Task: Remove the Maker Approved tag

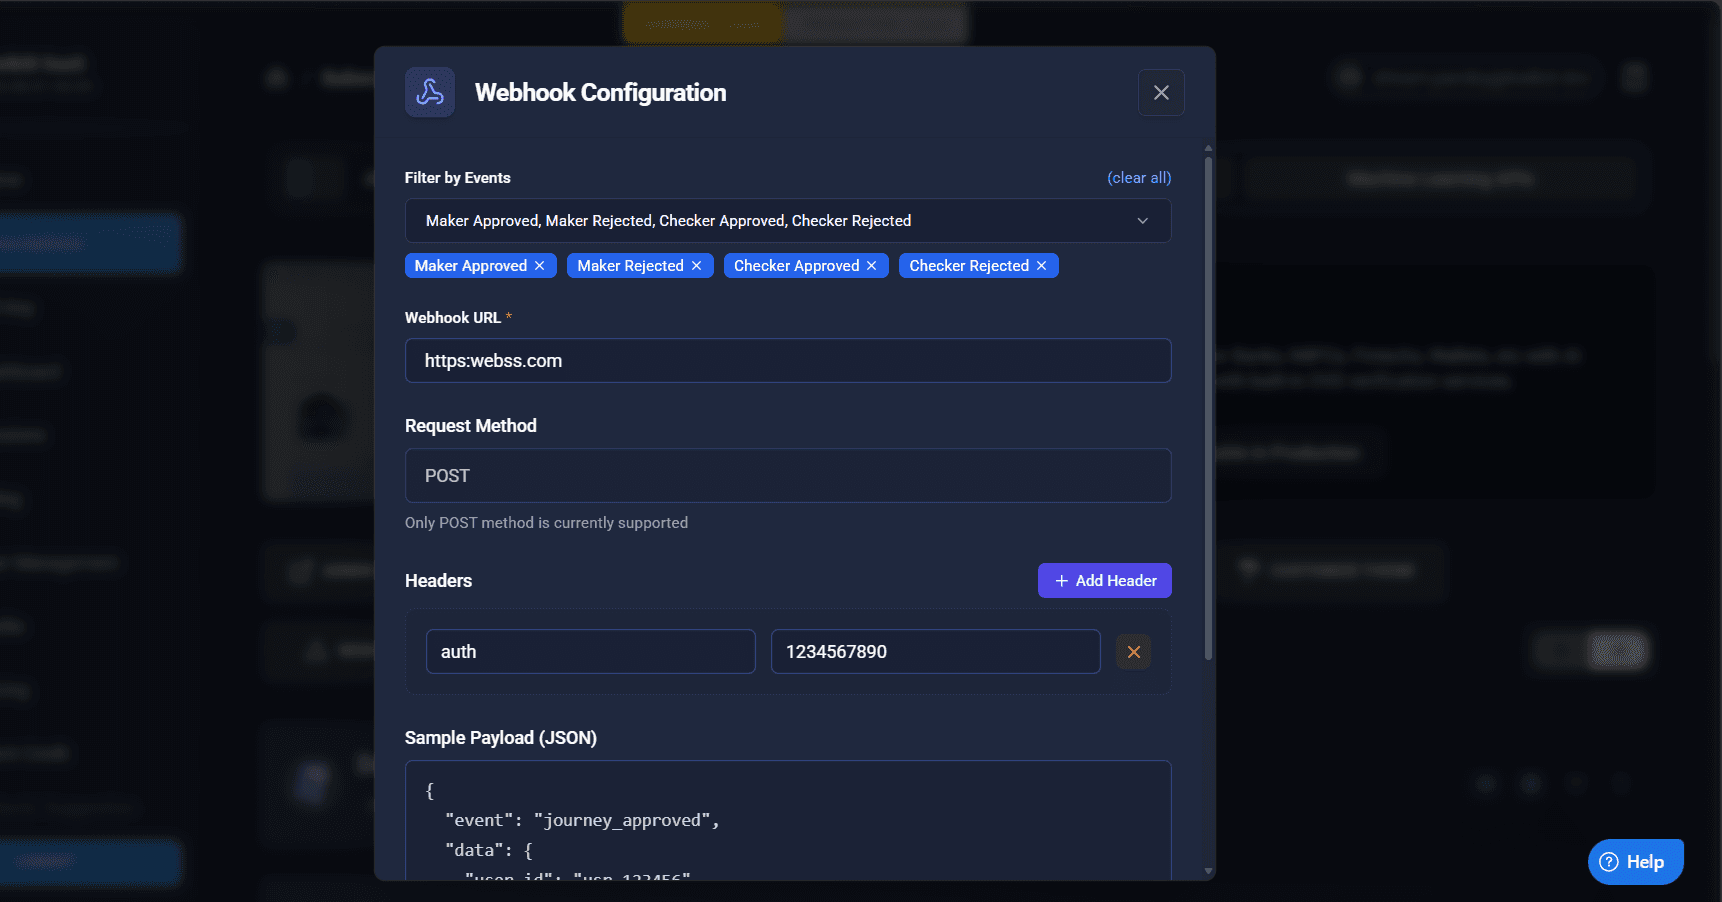Action: (x=540, y=266)
